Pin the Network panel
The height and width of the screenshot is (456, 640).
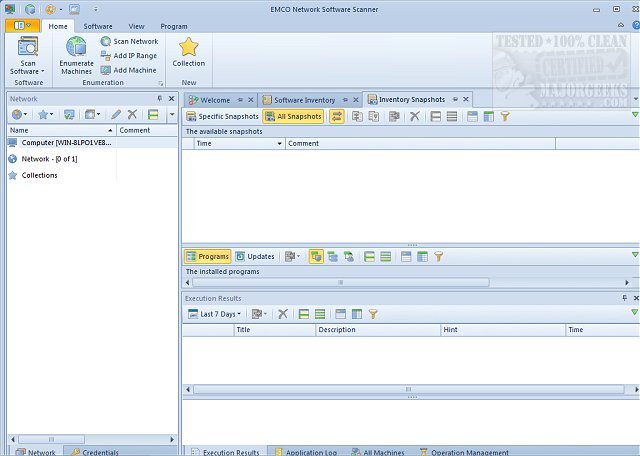click(x=160, y=98)
